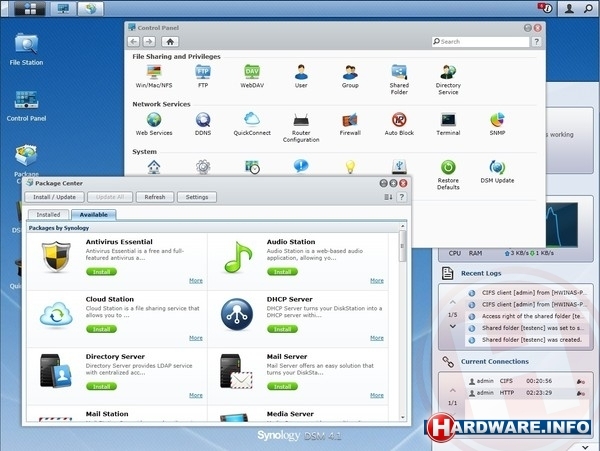Go back in Control Panel
600x451 pixels.
134,42
